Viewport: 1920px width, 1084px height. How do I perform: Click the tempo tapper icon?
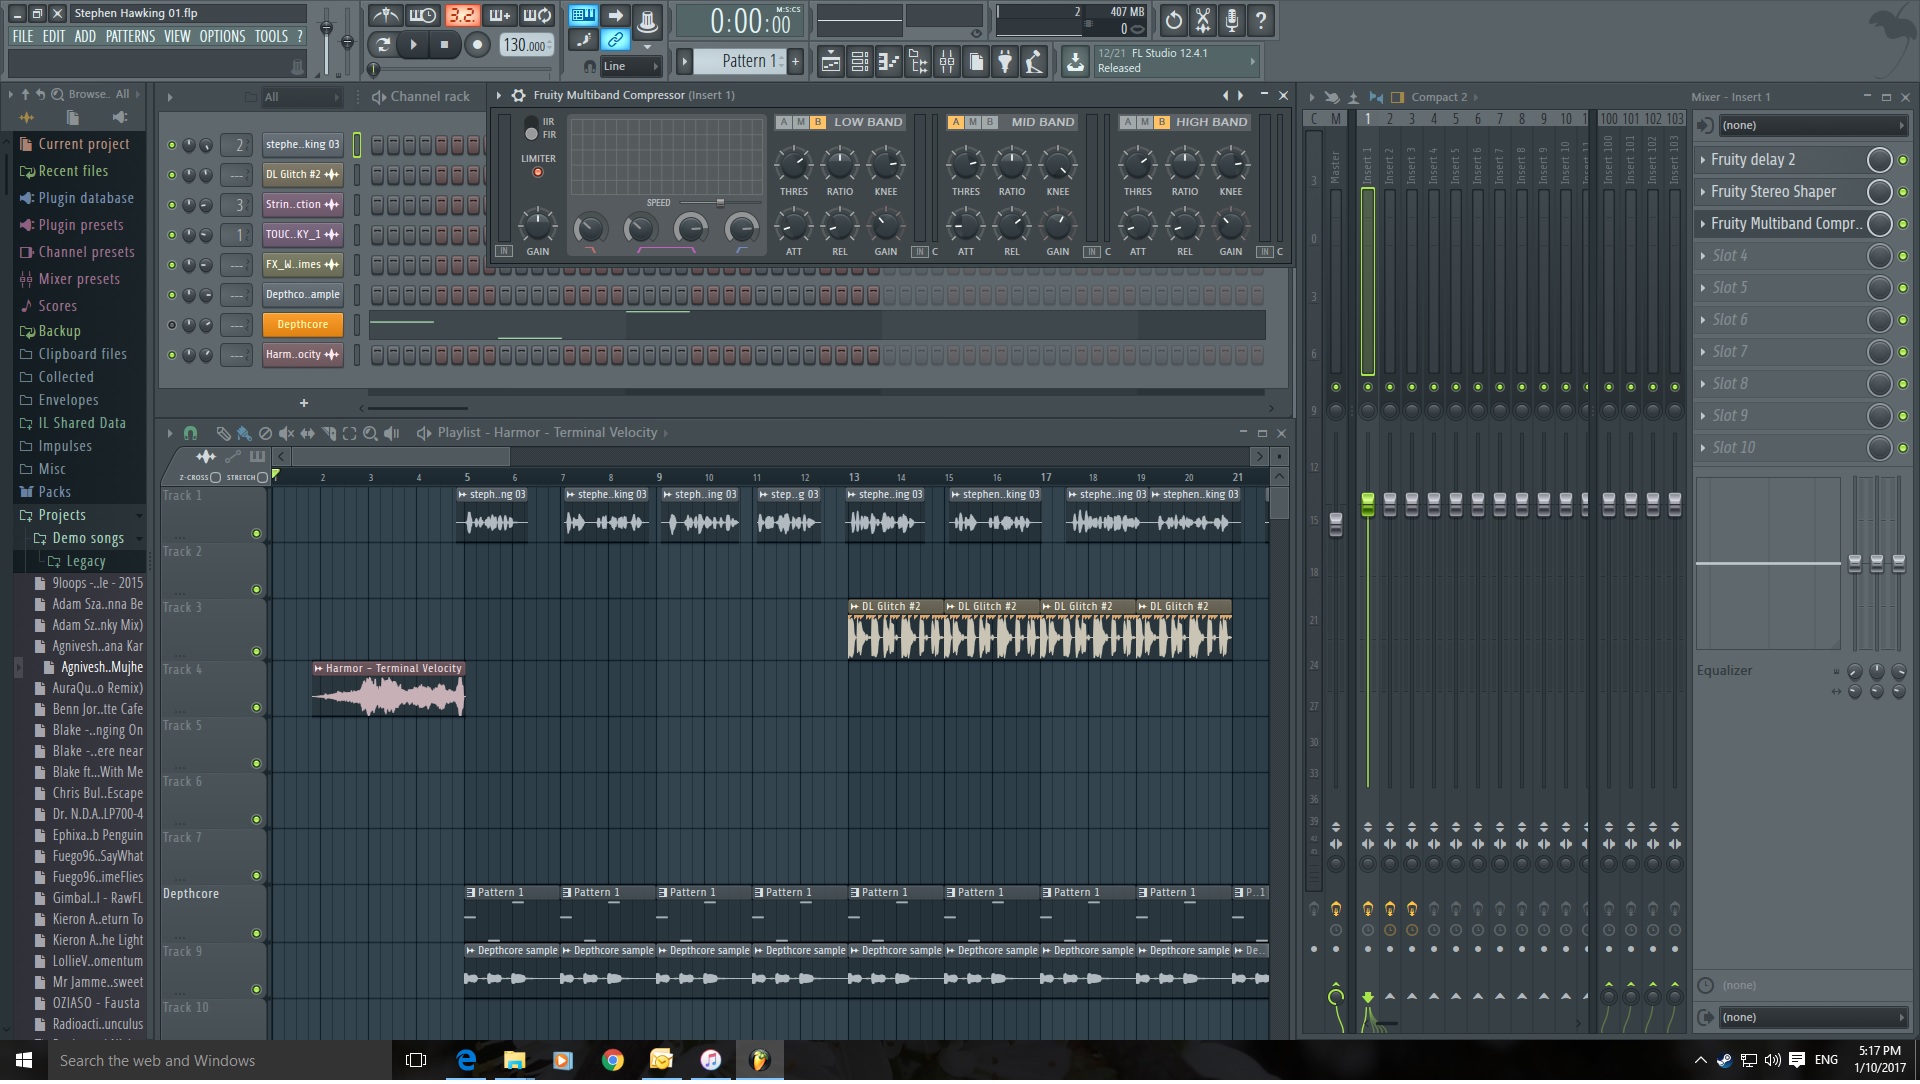click(x=1034, y=62)
